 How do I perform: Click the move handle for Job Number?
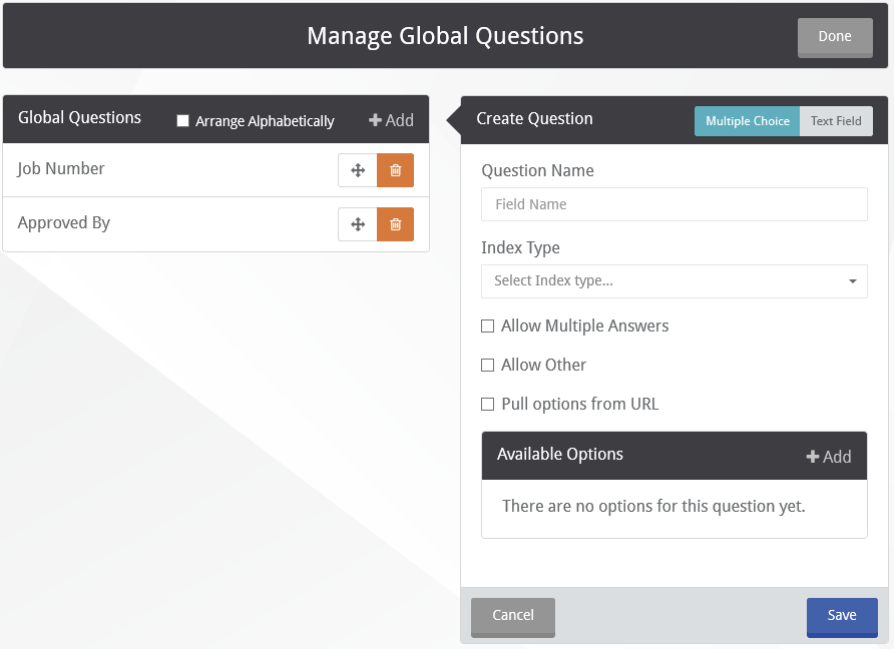357,170
